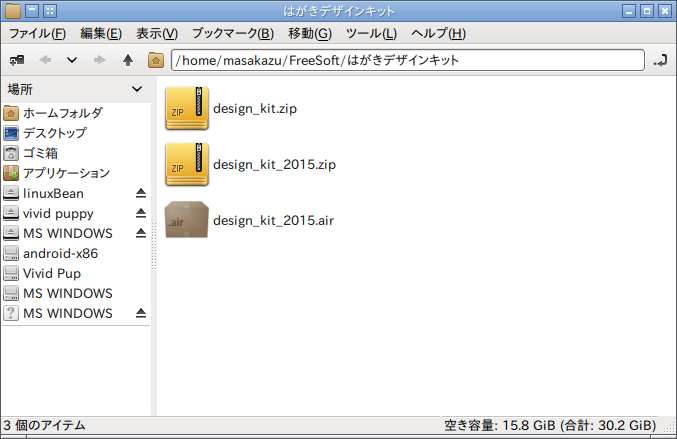
Task: Select the design_kit.zip file name
Action: pyautogui.click(x=255, y=108)
